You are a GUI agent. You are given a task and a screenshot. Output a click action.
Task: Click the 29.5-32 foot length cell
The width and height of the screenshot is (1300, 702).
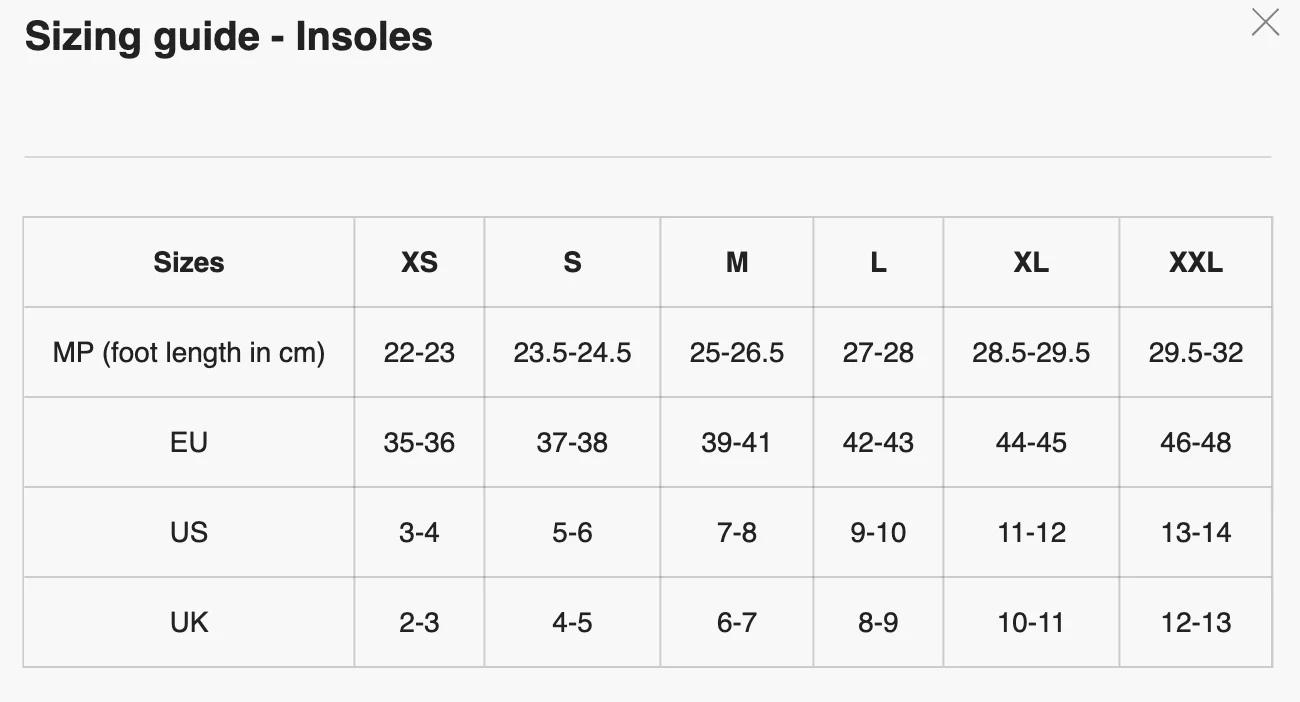pyautogui.click(x=1196, y=352)
